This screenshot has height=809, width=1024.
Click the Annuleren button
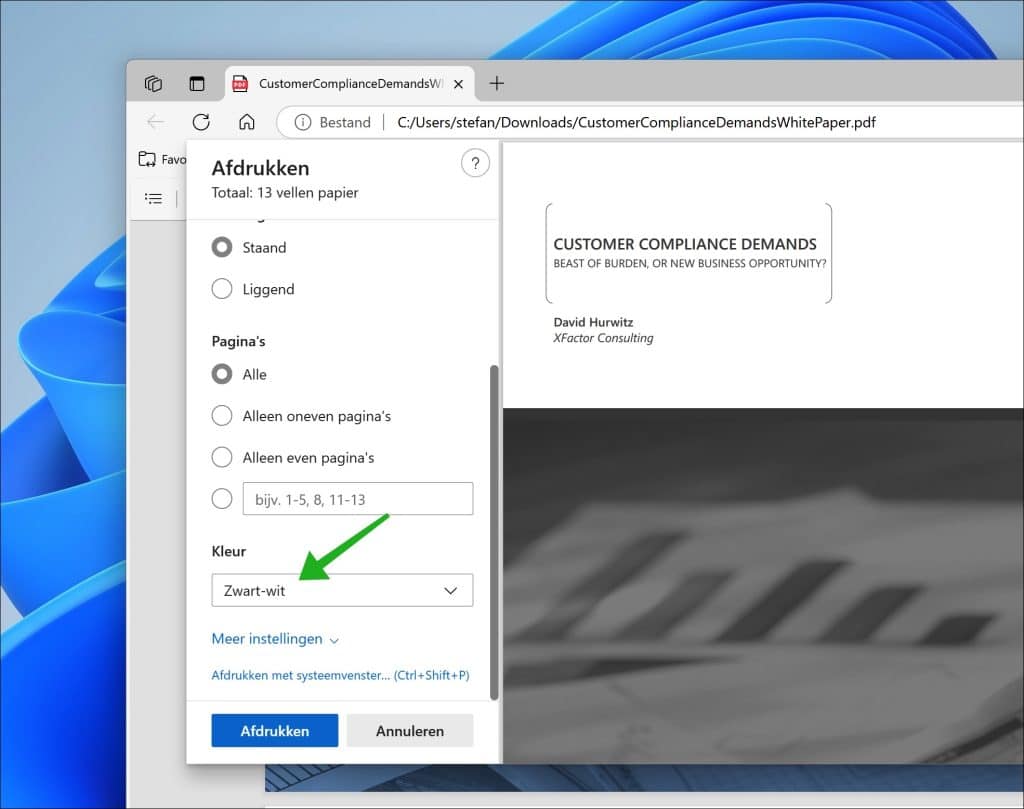click(410, 731)
